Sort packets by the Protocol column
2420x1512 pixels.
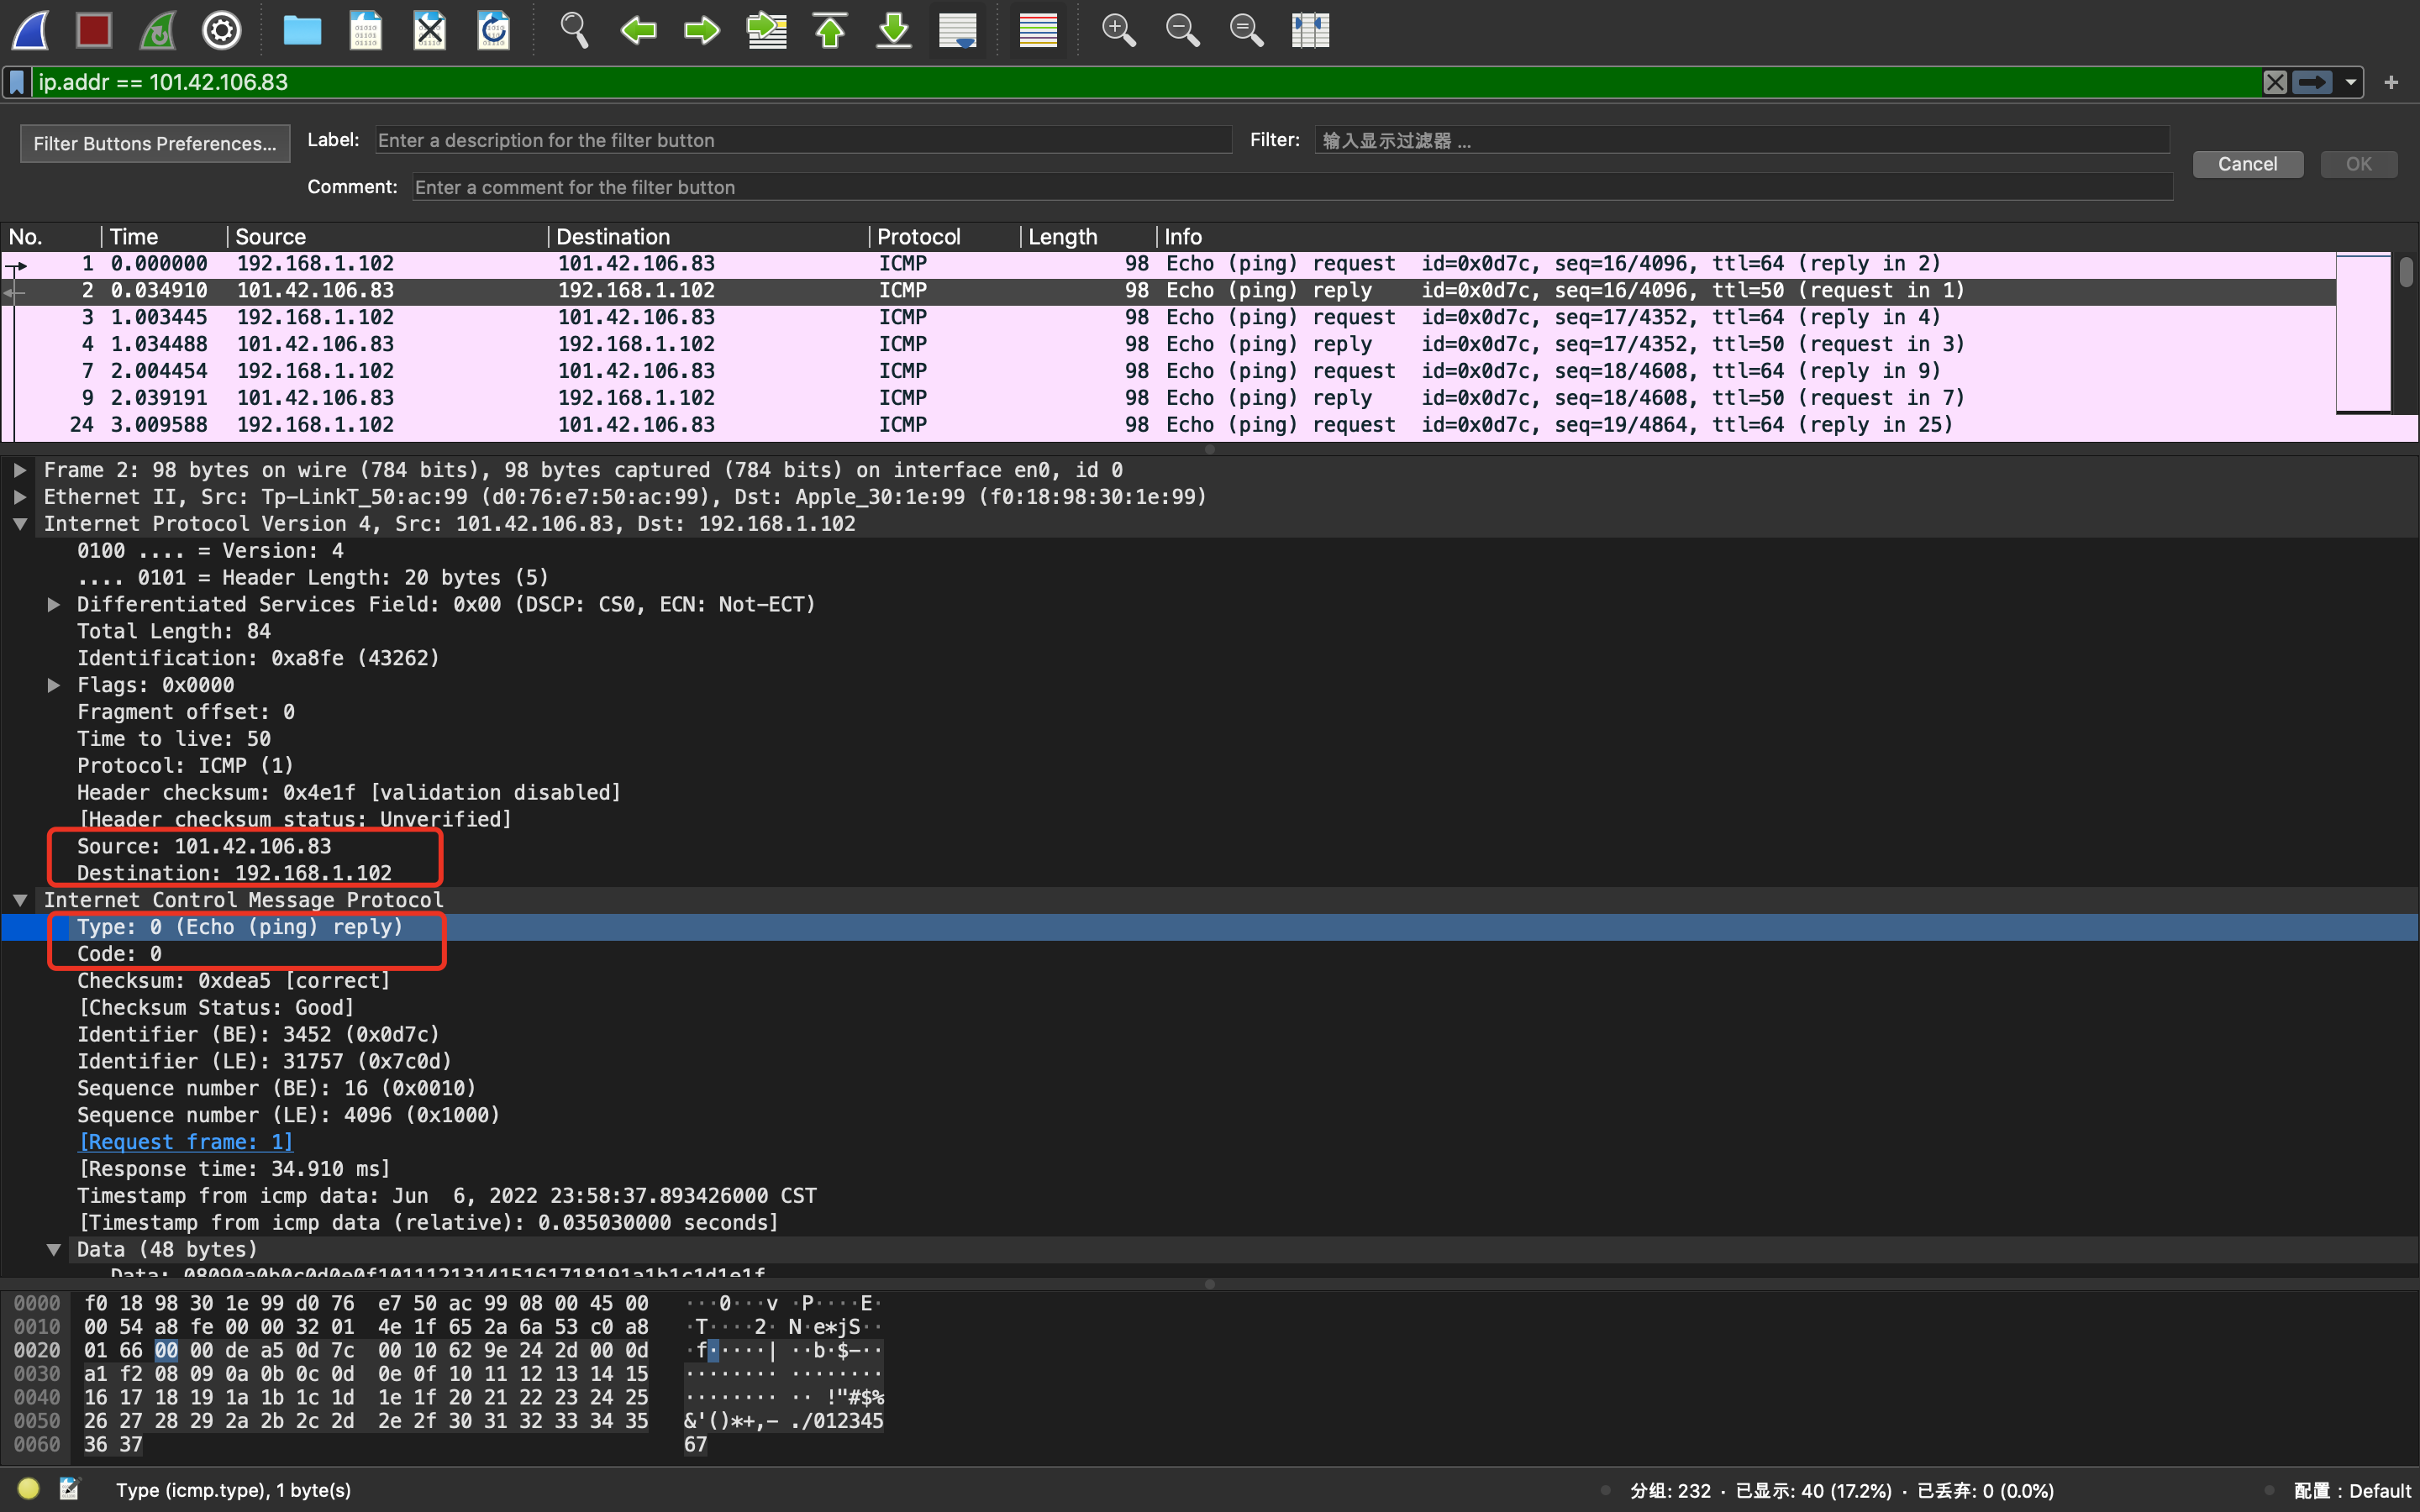[x=945, y=237]
